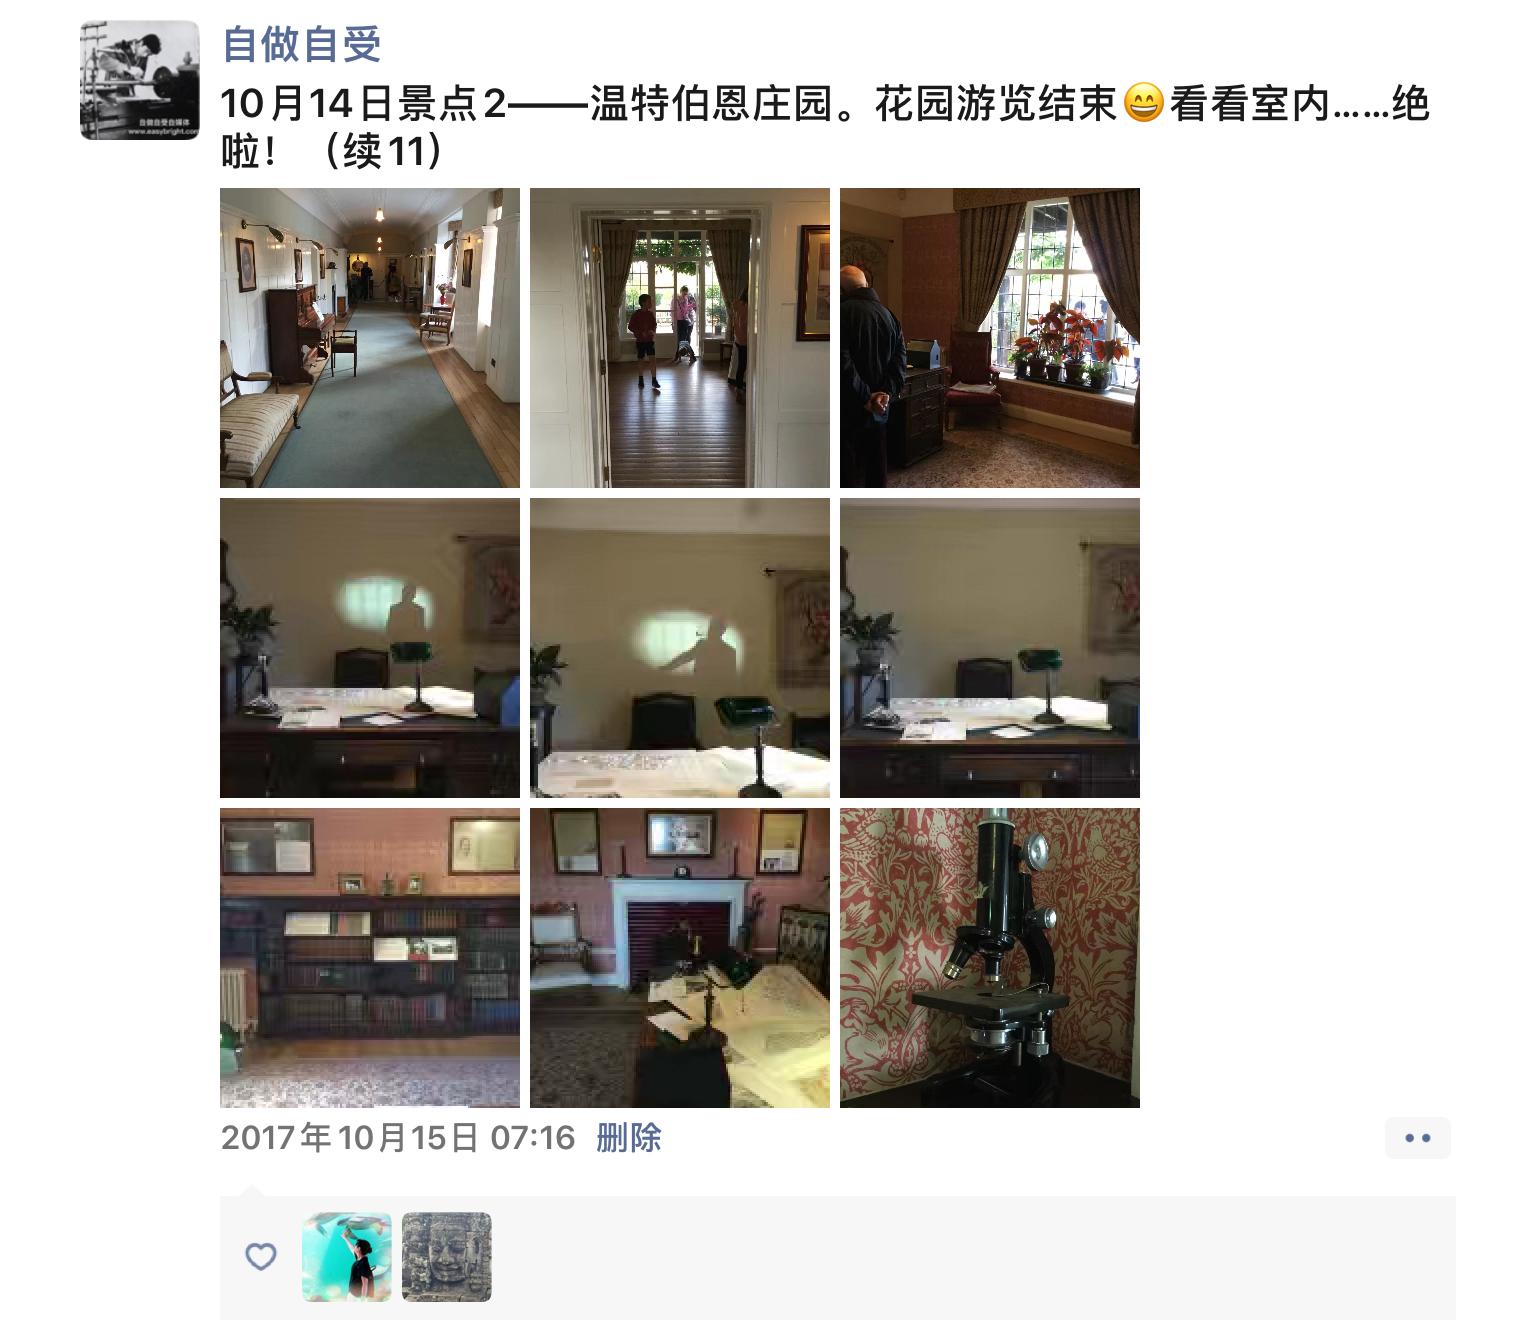1536x1321 pixels.
Task: Open the username 自做自受 profile link
Action: tap(301, 45)
